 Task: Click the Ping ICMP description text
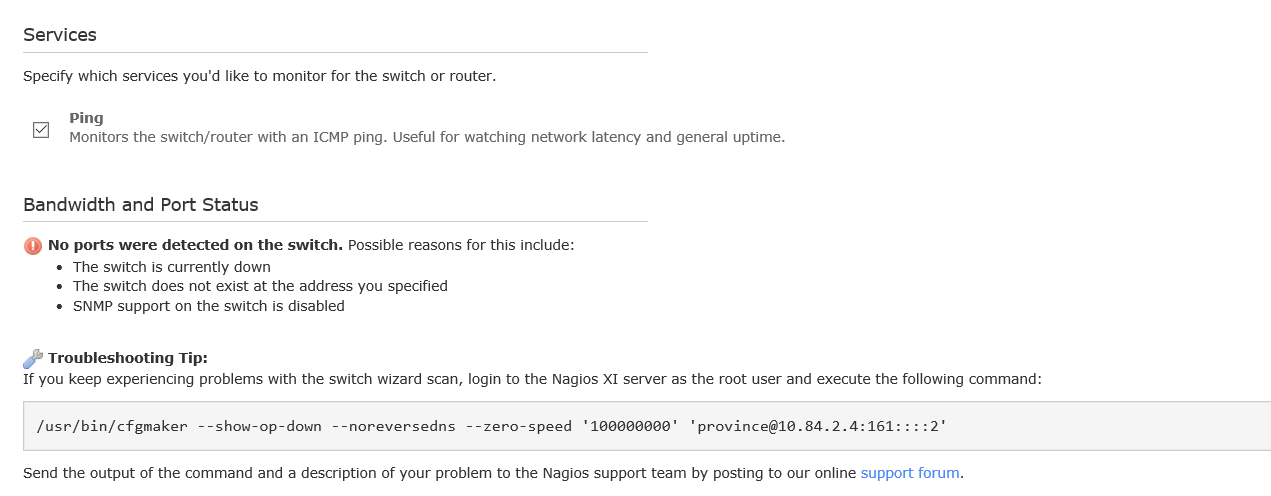coord(427,137)
